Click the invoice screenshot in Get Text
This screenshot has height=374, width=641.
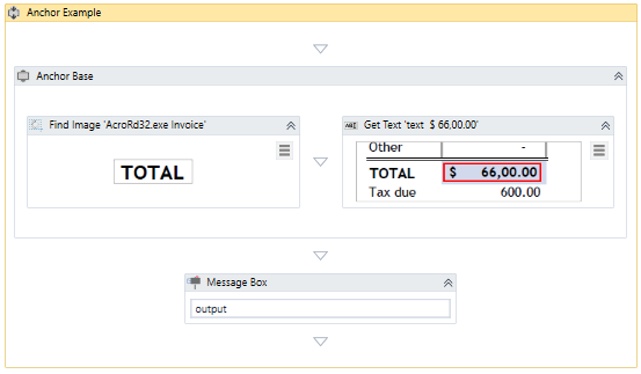[x=468, y=171]
